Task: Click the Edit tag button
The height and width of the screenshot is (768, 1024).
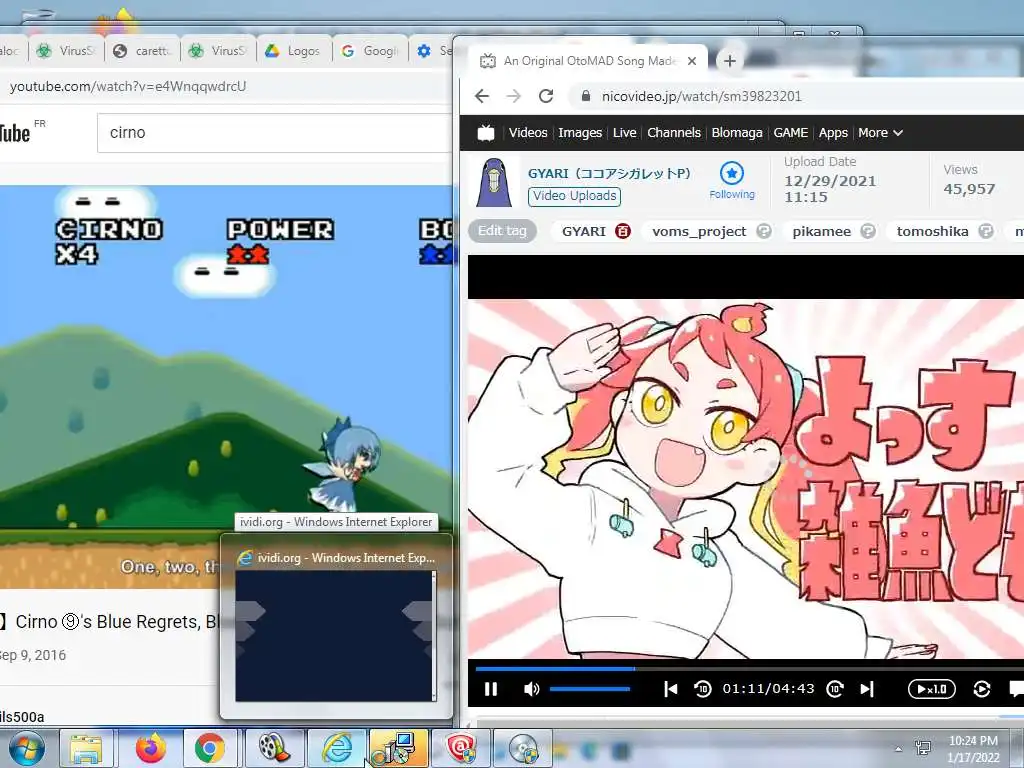Action: point(502,231)
